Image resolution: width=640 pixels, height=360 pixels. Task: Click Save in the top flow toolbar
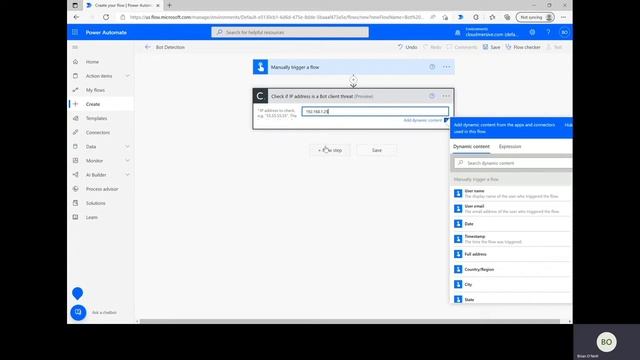(491, 47)
